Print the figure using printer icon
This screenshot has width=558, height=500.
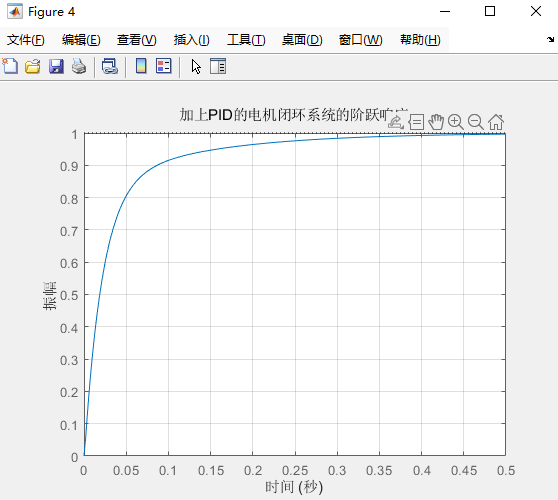tap(79, 67)
